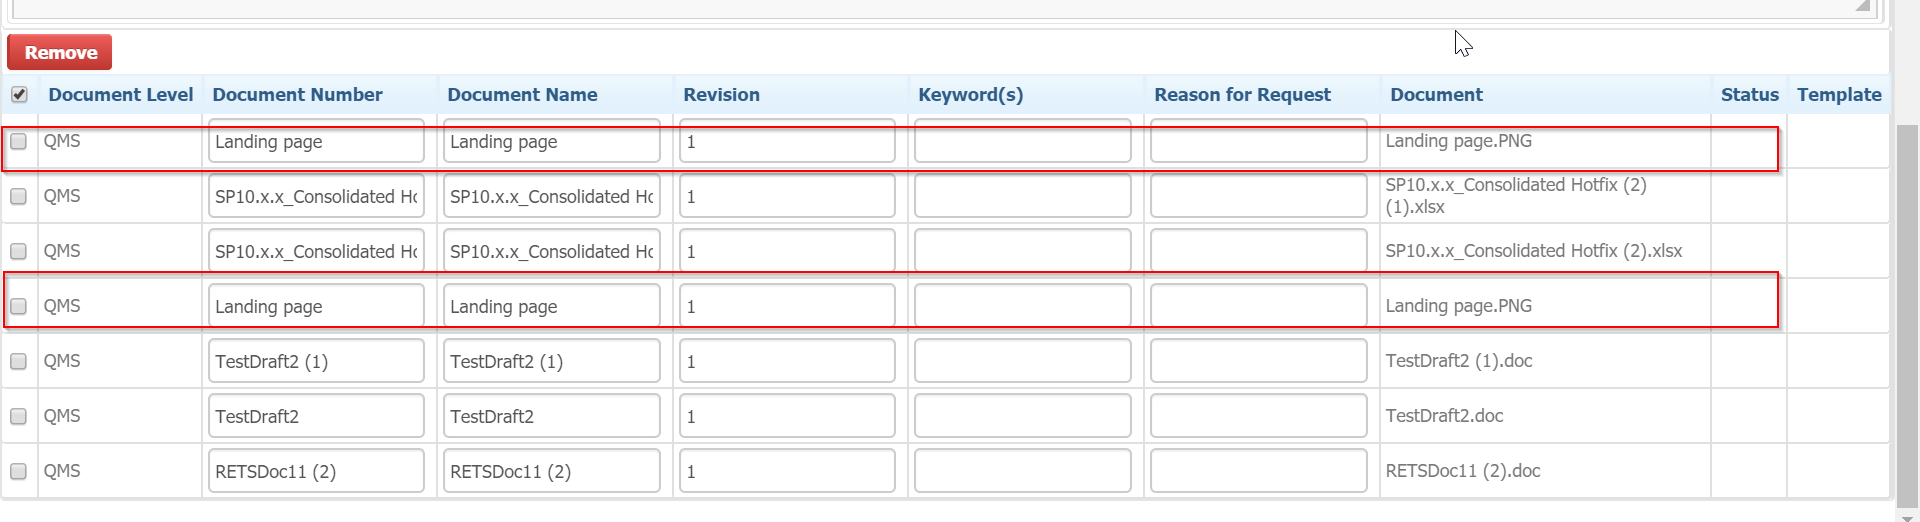The image size is (1920, 522).
Task: Click the Reason for Request column header
Action: (1242, 94)
